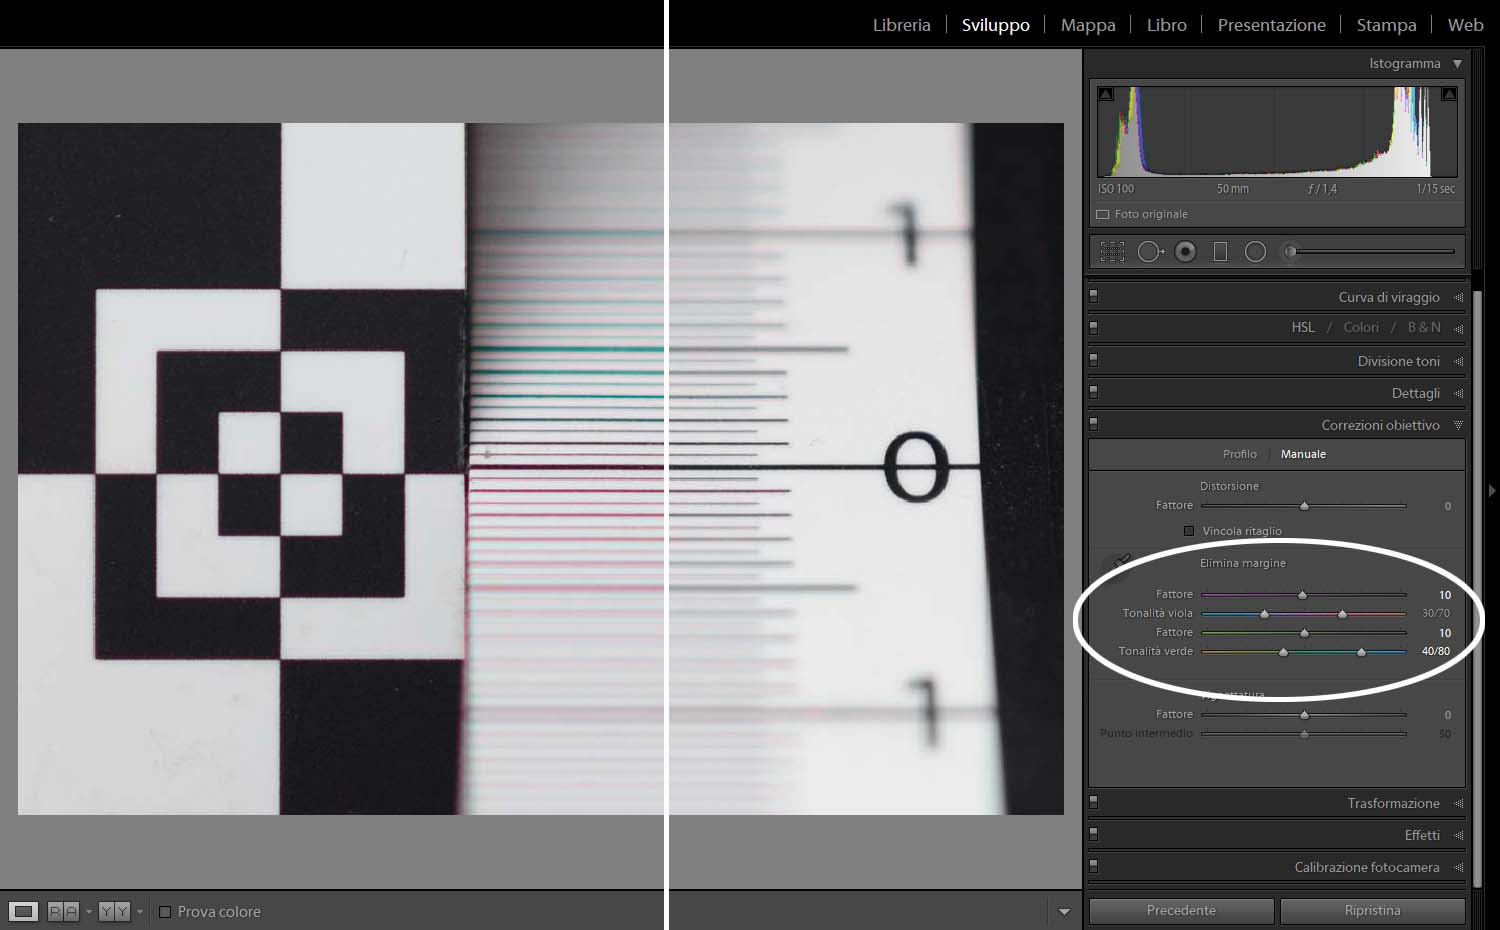Click the Ripristina button
Viewport: 1500px width, 930px height.
click(1372, 911)
